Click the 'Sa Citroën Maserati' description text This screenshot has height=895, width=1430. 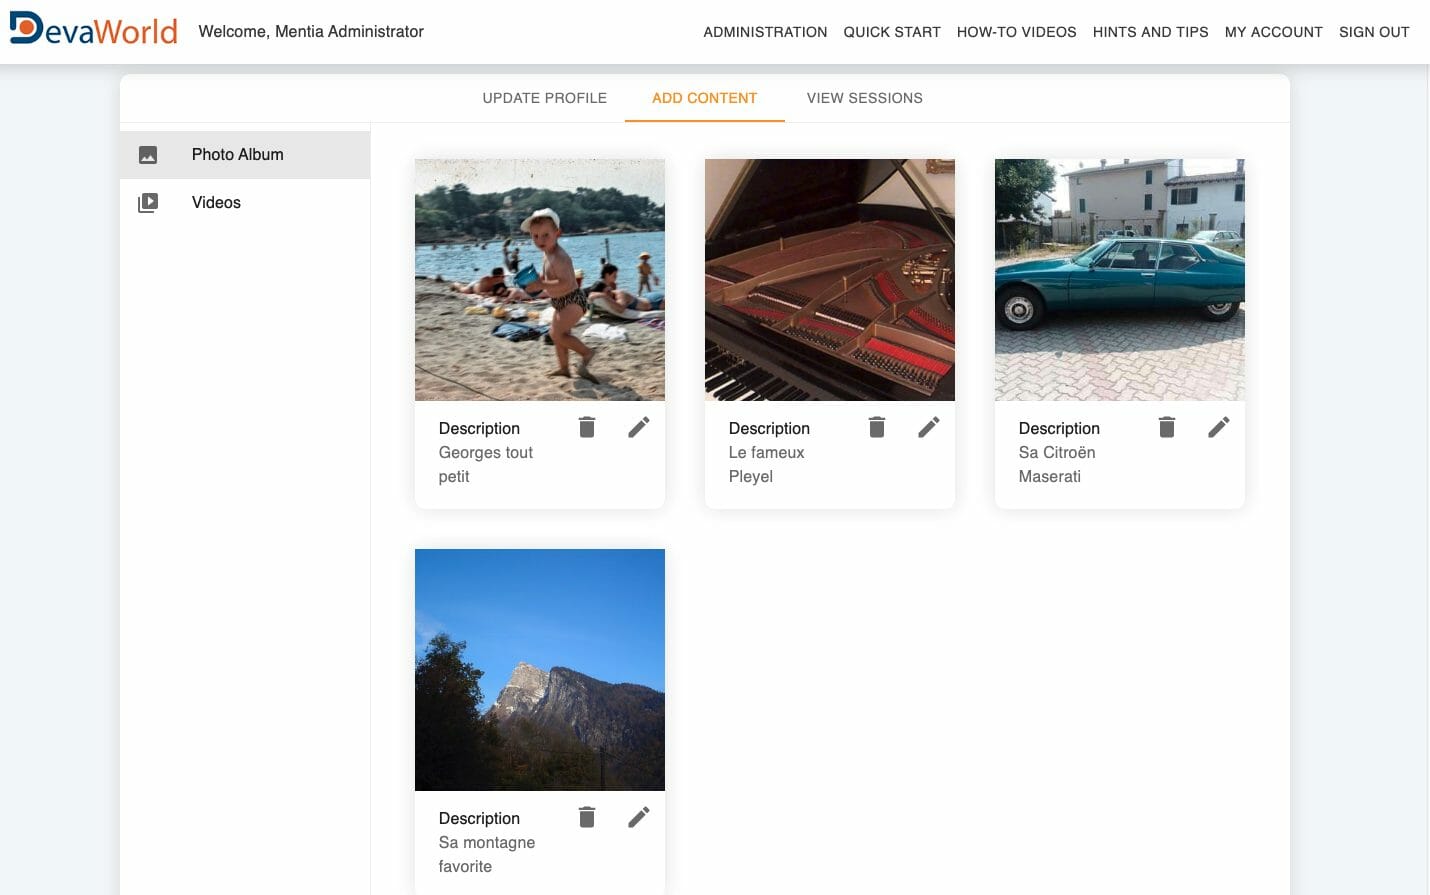[x=1057, y=465]
